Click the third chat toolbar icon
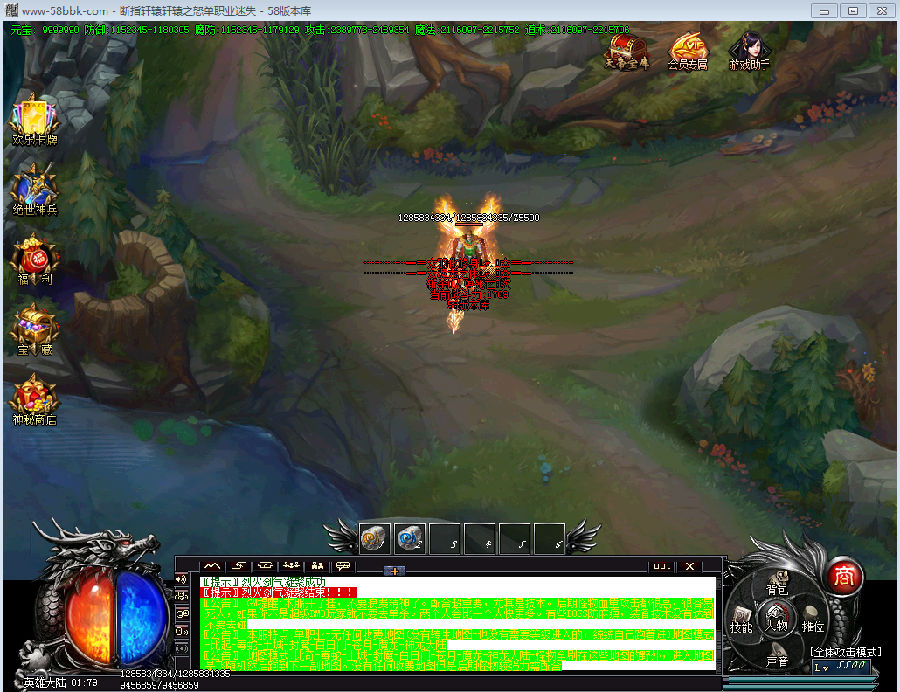Viewport: 900px width, 692px height. click(x=265, y=566)
